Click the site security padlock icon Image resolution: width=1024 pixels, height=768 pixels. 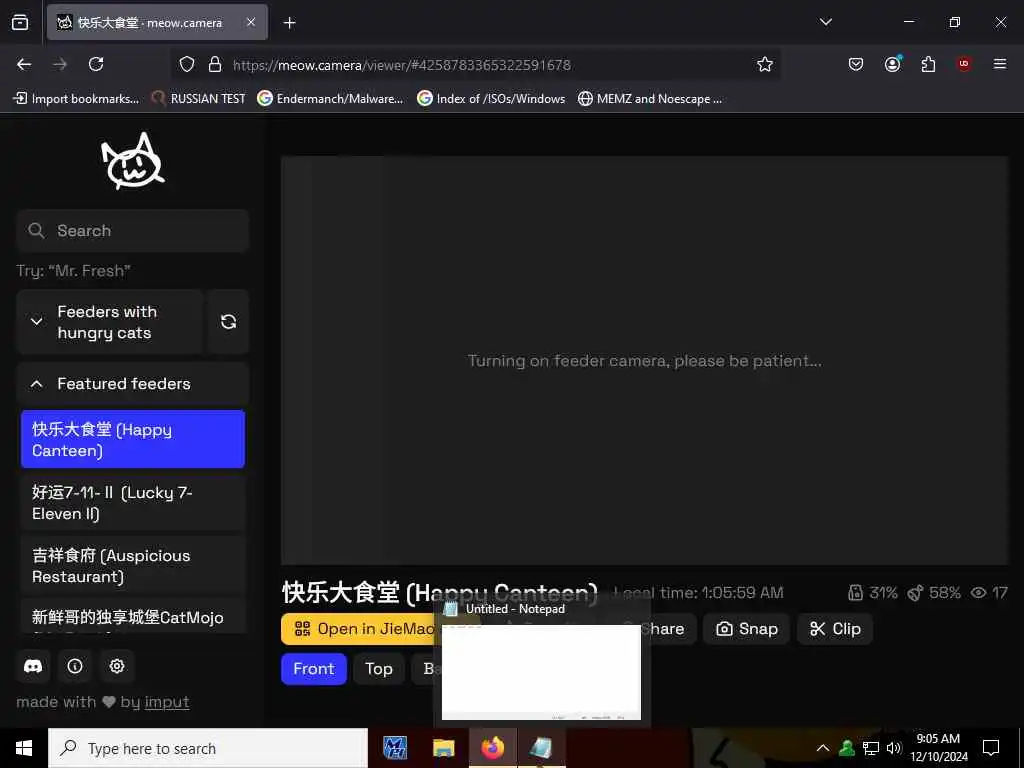click(215, 64)
